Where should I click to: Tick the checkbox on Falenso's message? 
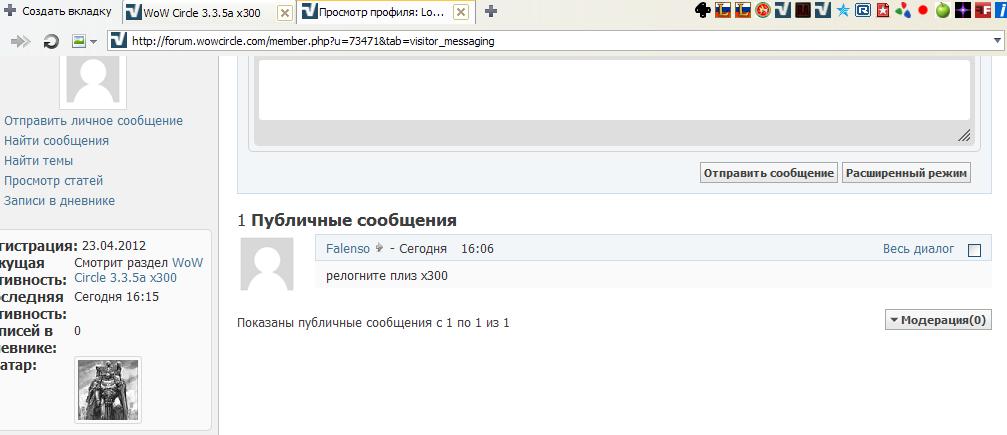point(975,250)
